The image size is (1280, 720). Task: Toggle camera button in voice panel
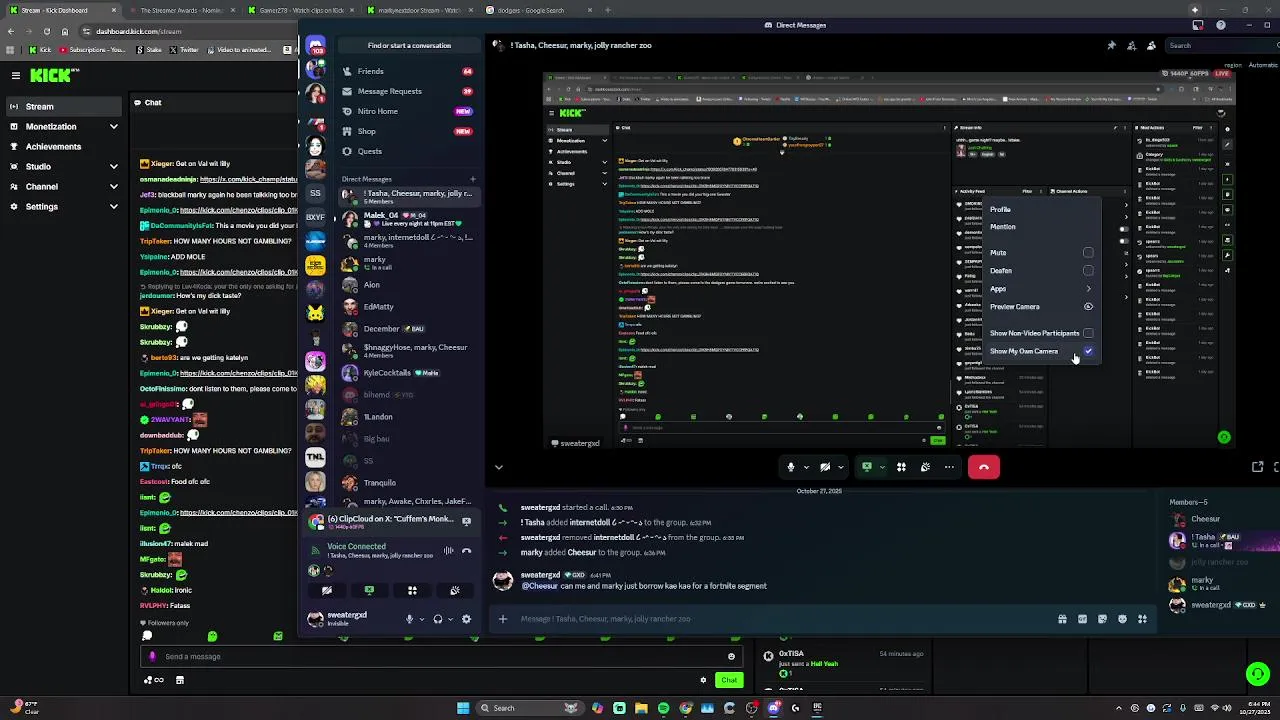coord(326,591)
